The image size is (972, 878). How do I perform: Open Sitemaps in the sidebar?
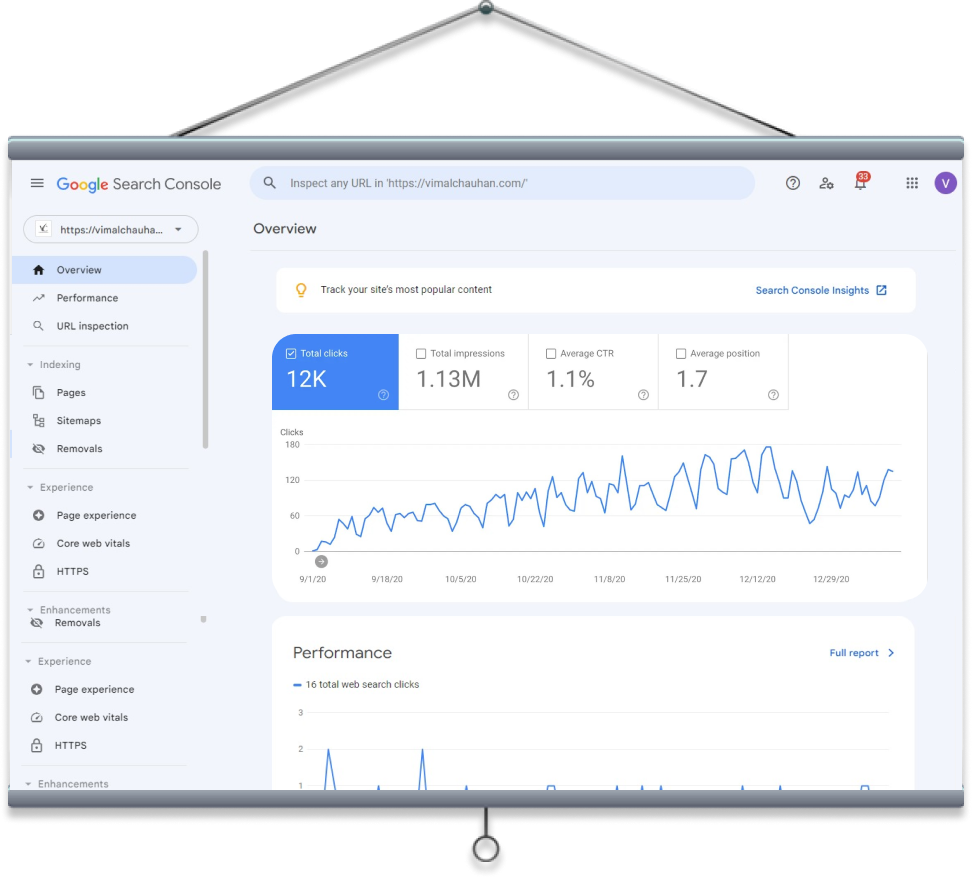pos(78,421)
